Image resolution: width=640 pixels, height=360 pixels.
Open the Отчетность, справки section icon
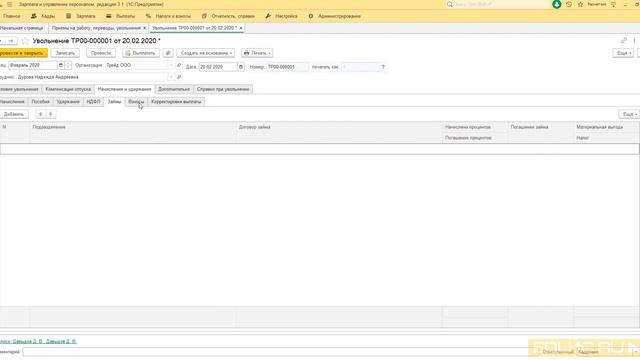204,16
